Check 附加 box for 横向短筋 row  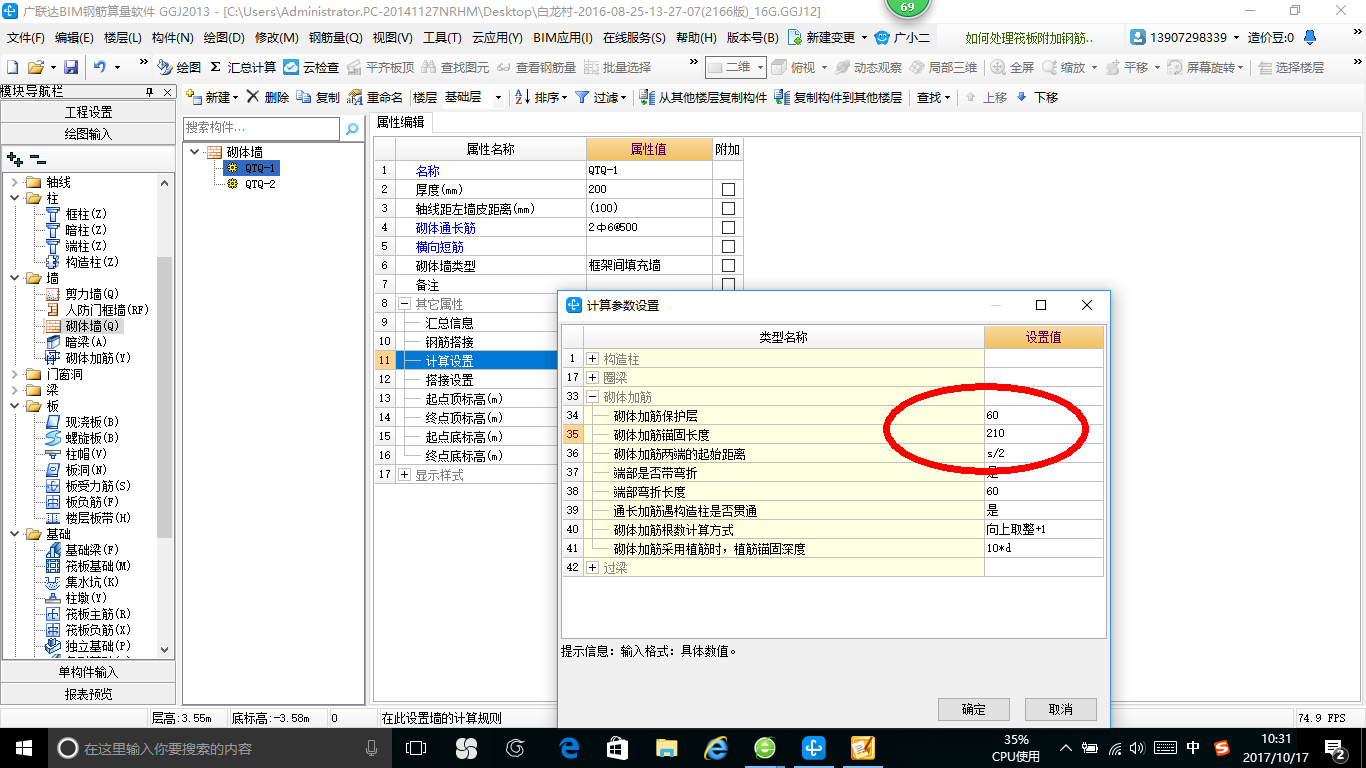click(x=728, y=247)
